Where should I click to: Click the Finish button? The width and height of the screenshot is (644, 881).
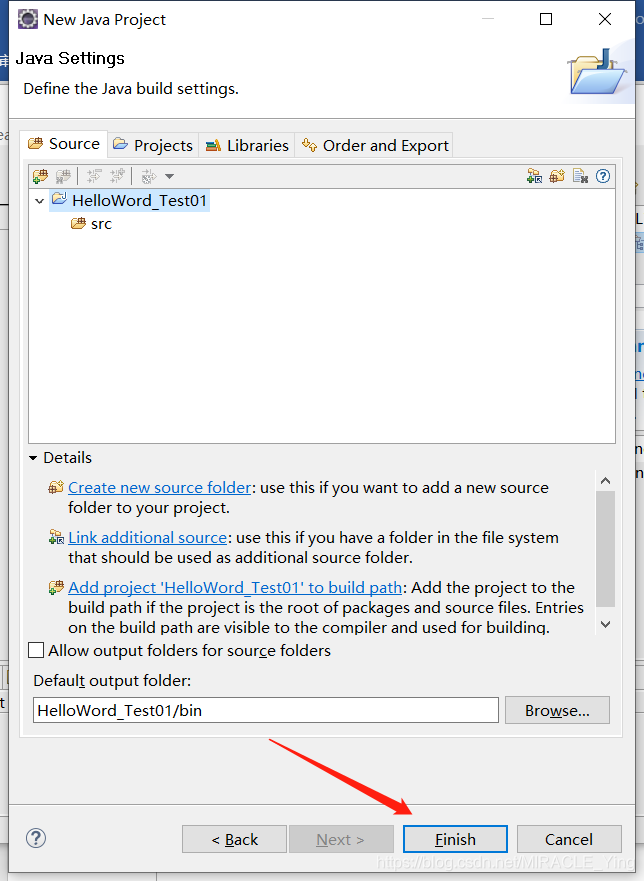coord(455,839)
